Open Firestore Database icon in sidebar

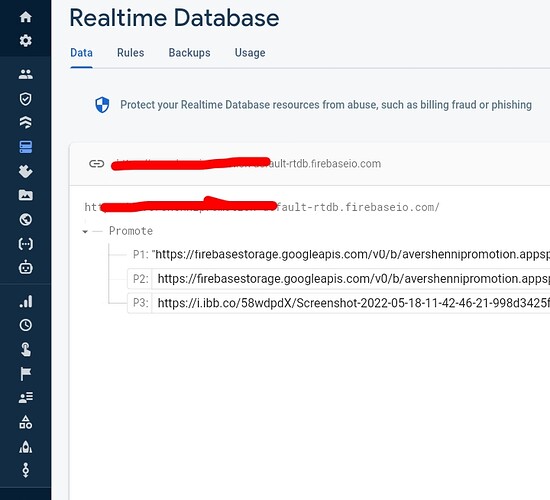coord(26,122)
